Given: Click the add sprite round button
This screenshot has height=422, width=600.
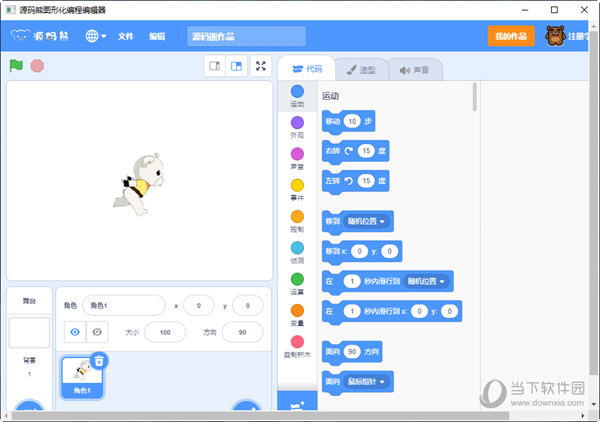Looking at the screenshot, I should (247, 406).
